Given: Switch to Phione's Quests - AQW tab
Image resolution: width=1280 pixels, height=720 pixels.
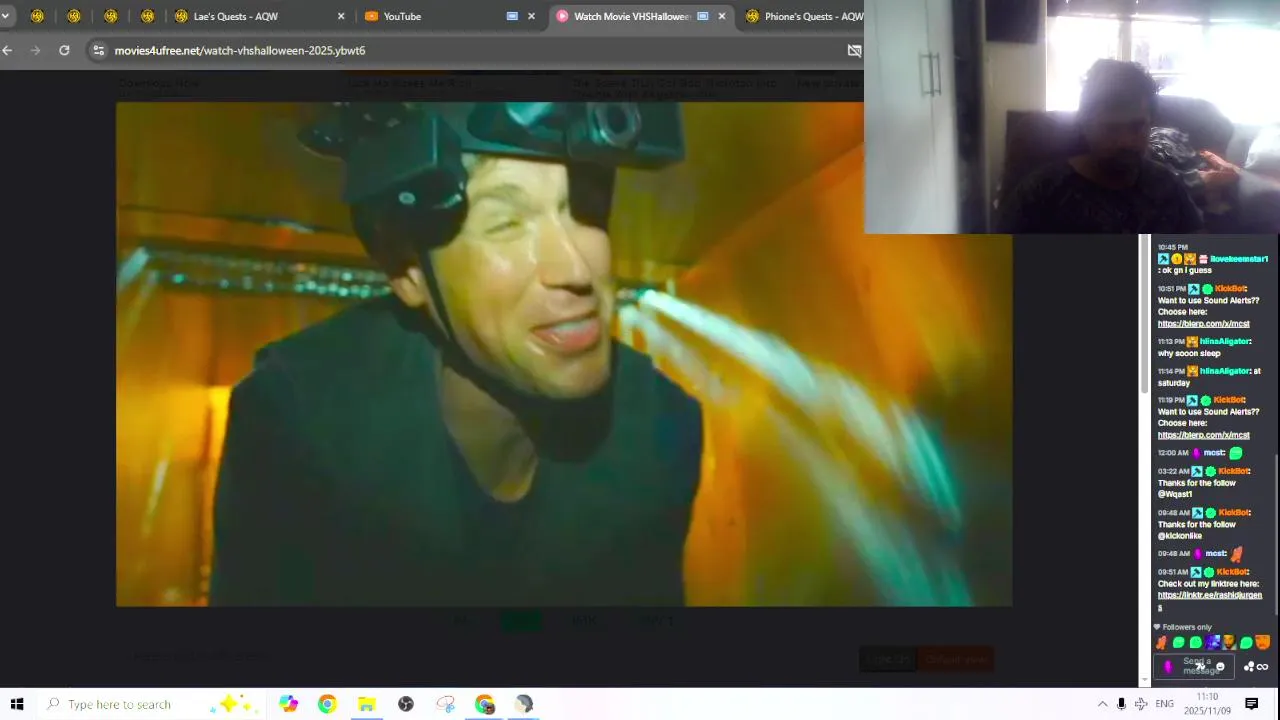Looking at the screenshot, I should pos(803,16).
